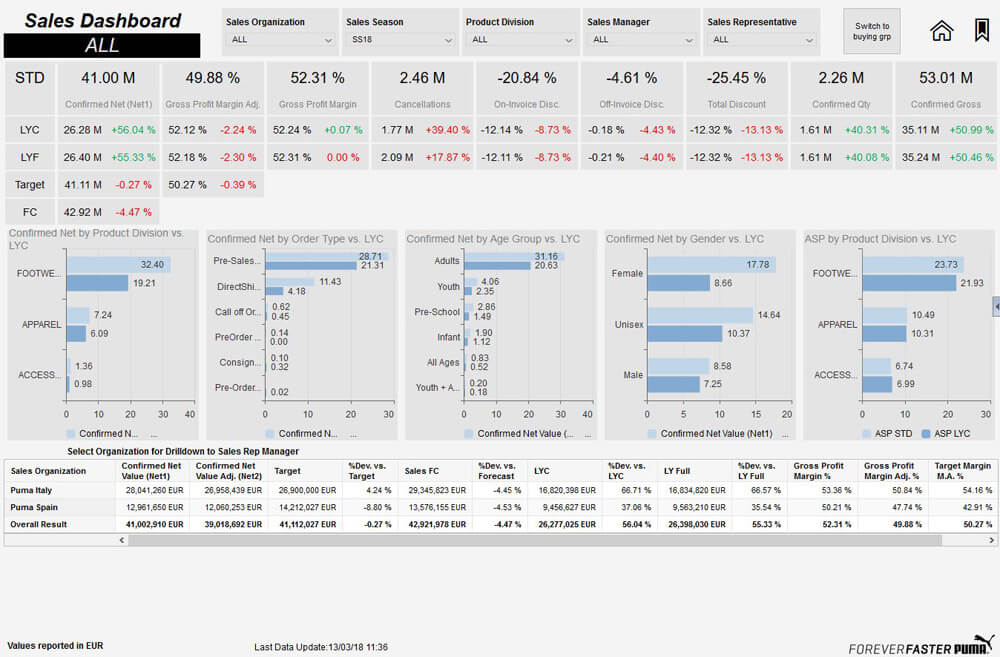The height and width of the screenshot is (657, 1000).
Task: Click 14,212,027 EUR target for Puma Spain
Action: 307,507
